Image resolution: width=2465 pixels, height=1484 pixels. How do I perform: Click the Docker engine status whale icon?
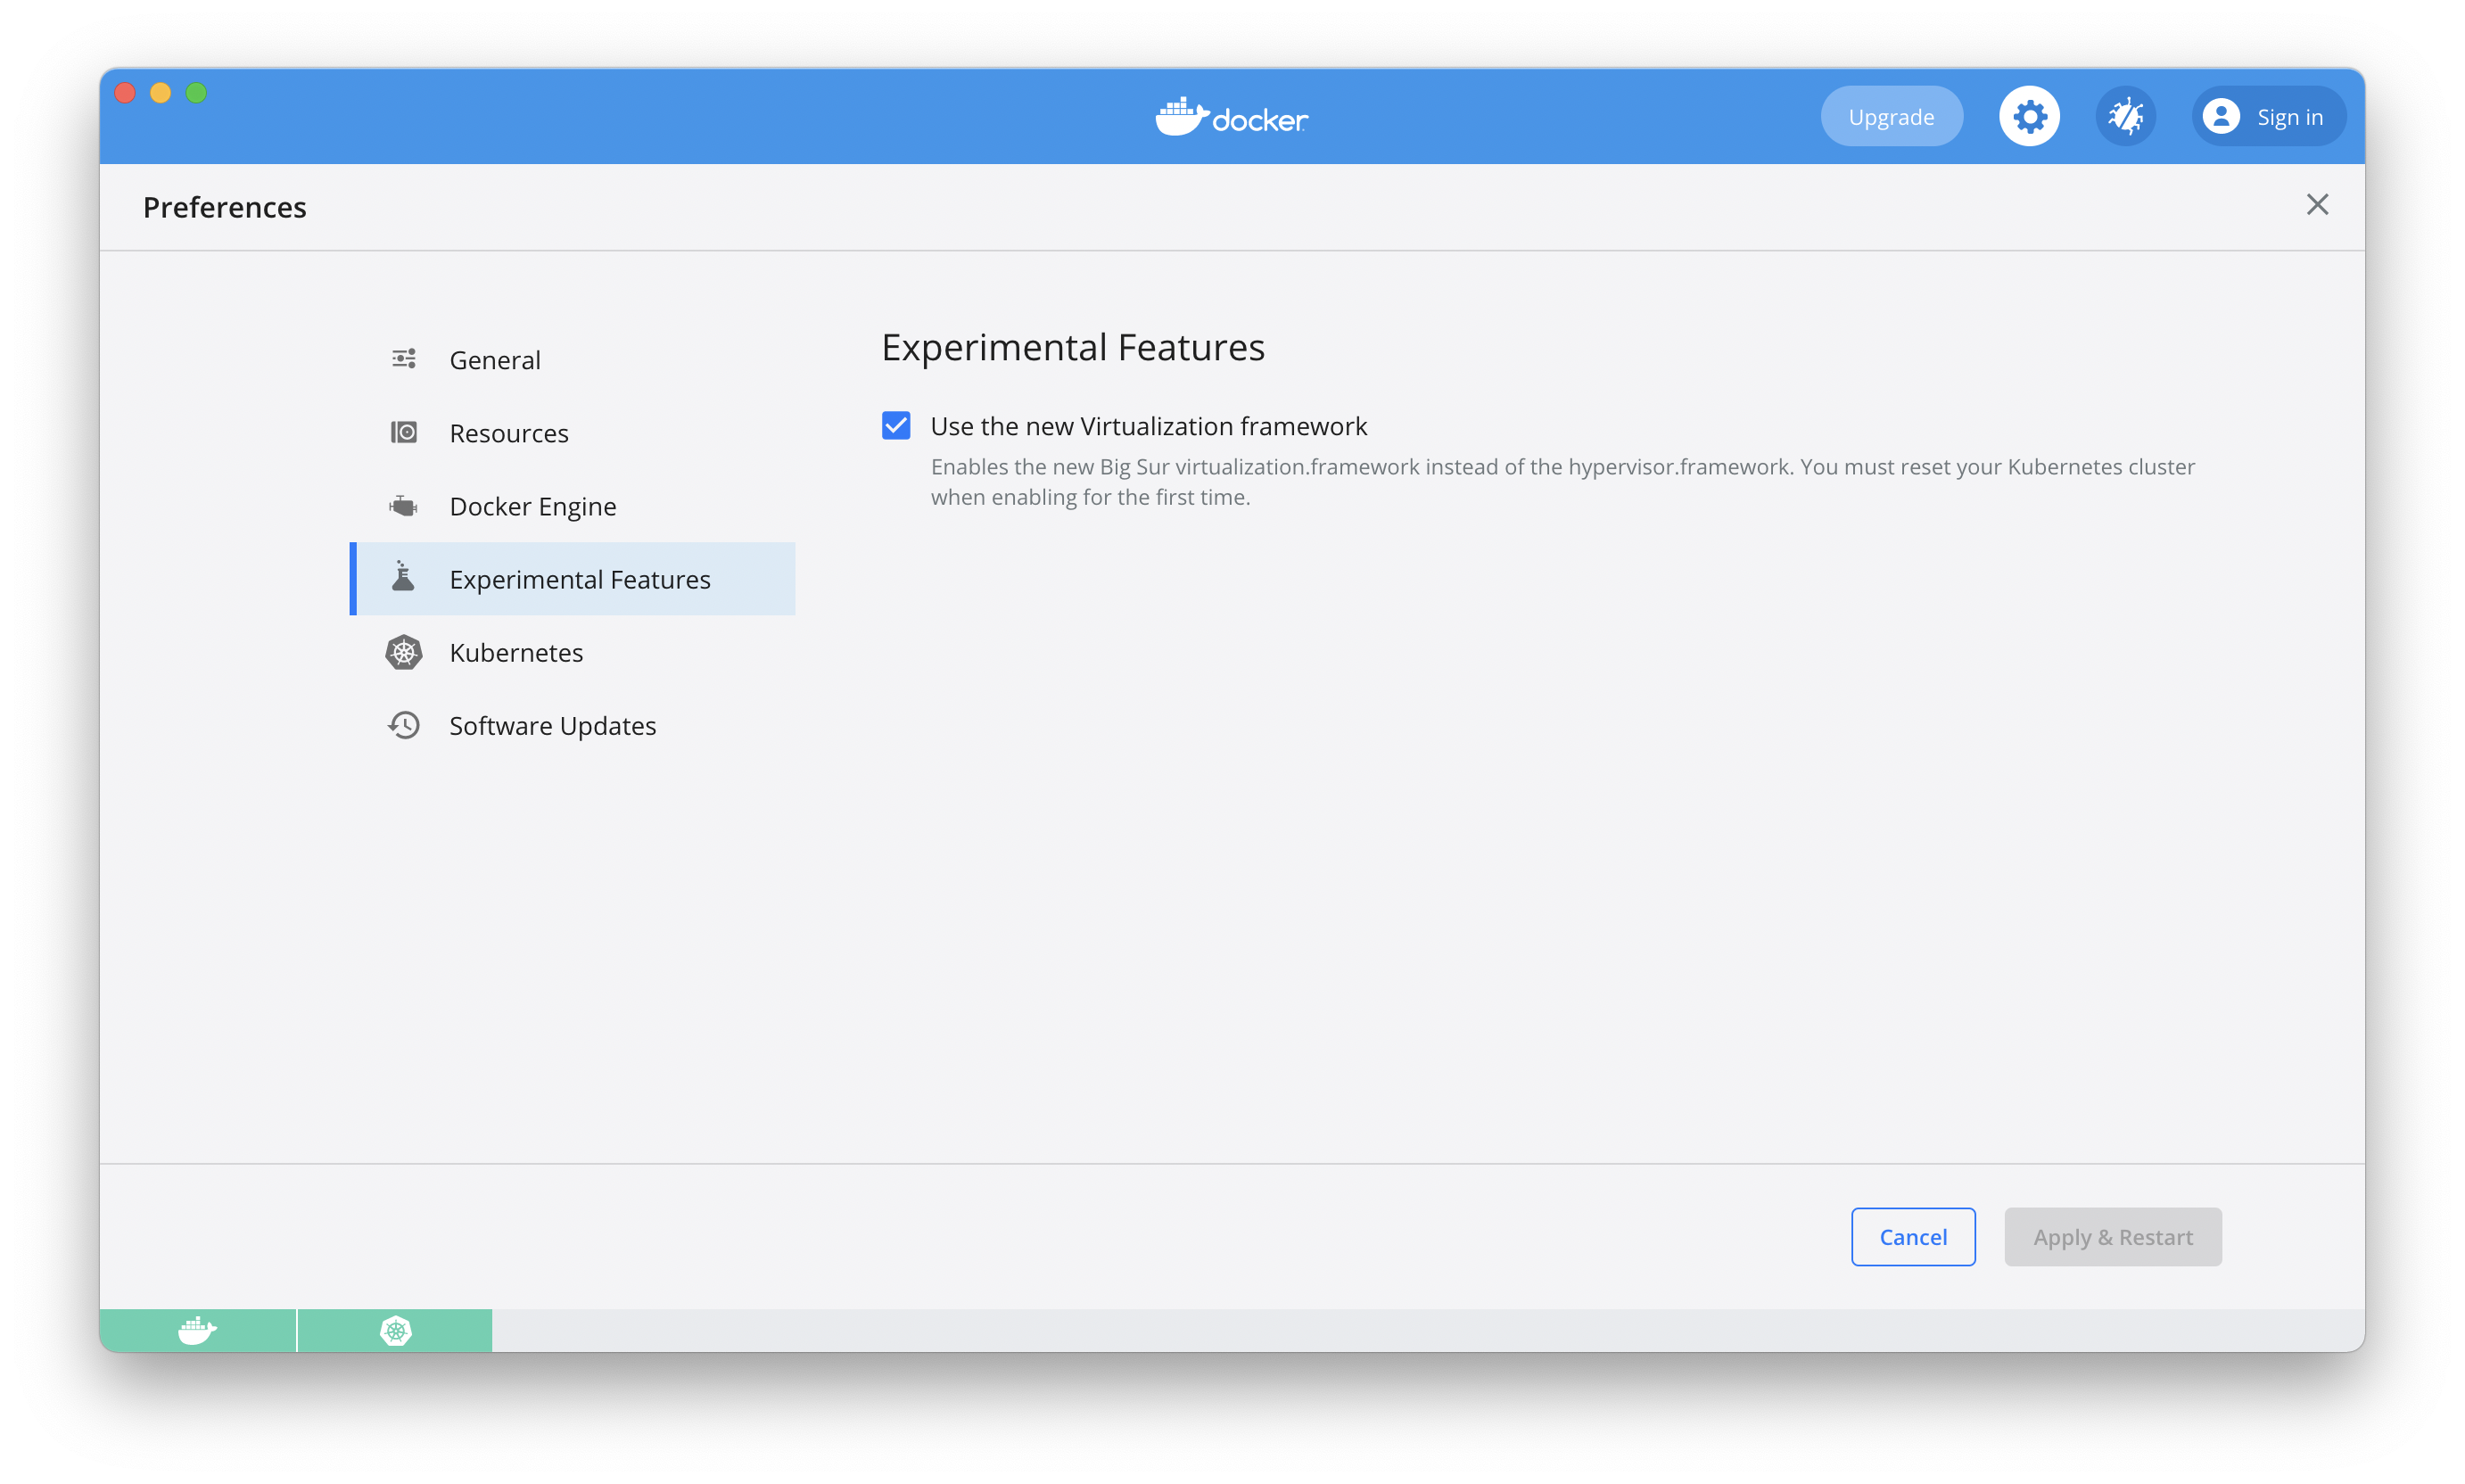198,1330
